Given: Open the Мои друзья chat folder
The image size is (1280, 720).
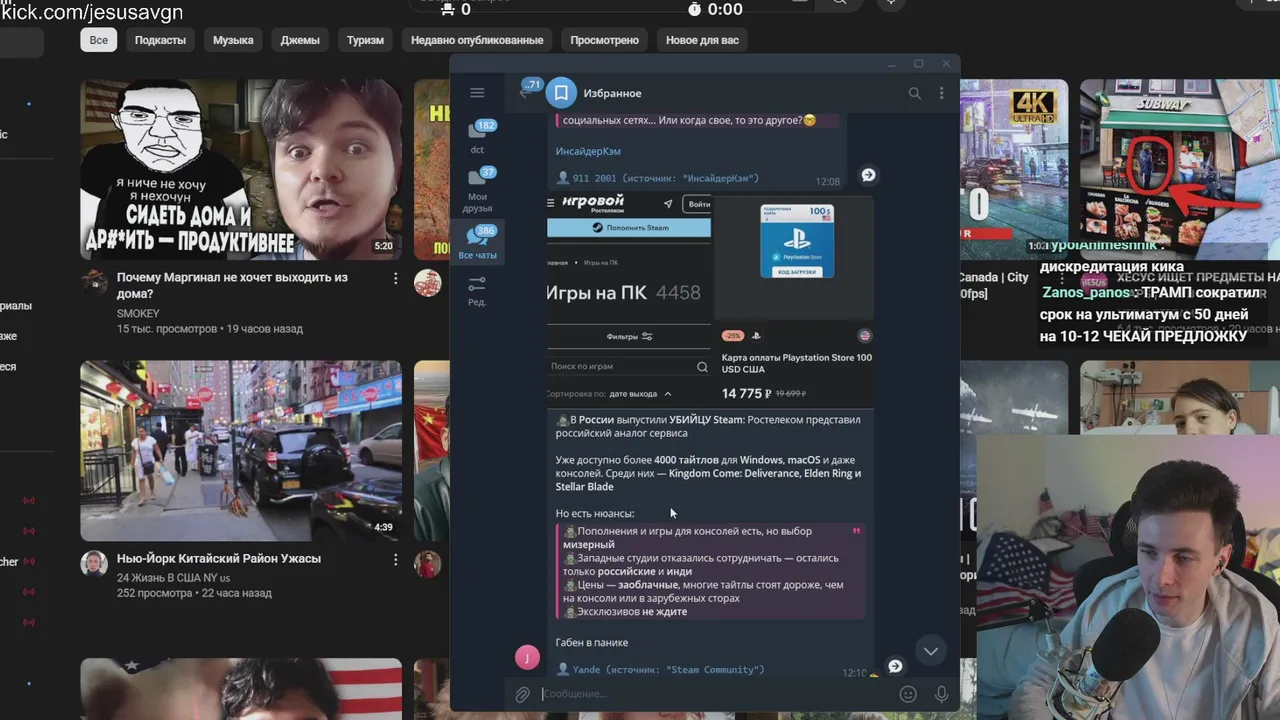Looking at the screenshot, I should (x=478, y=190).
